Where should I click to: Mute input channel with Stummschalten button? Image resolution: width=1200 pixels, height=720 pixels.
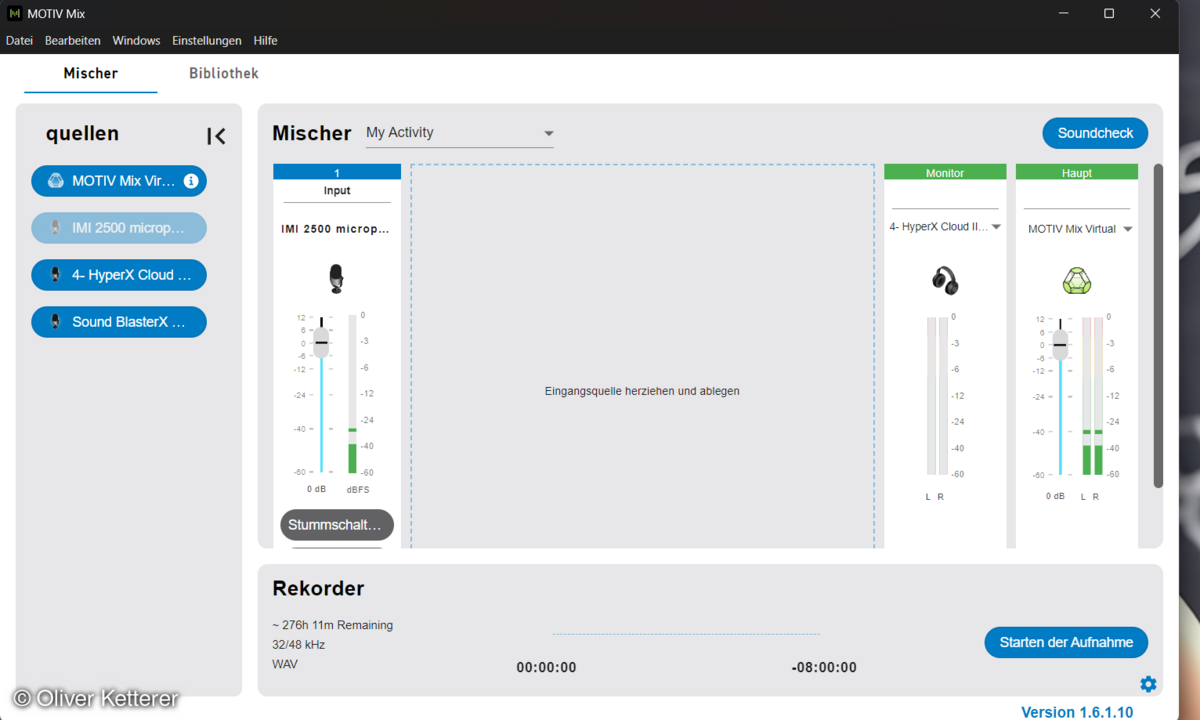337,525
